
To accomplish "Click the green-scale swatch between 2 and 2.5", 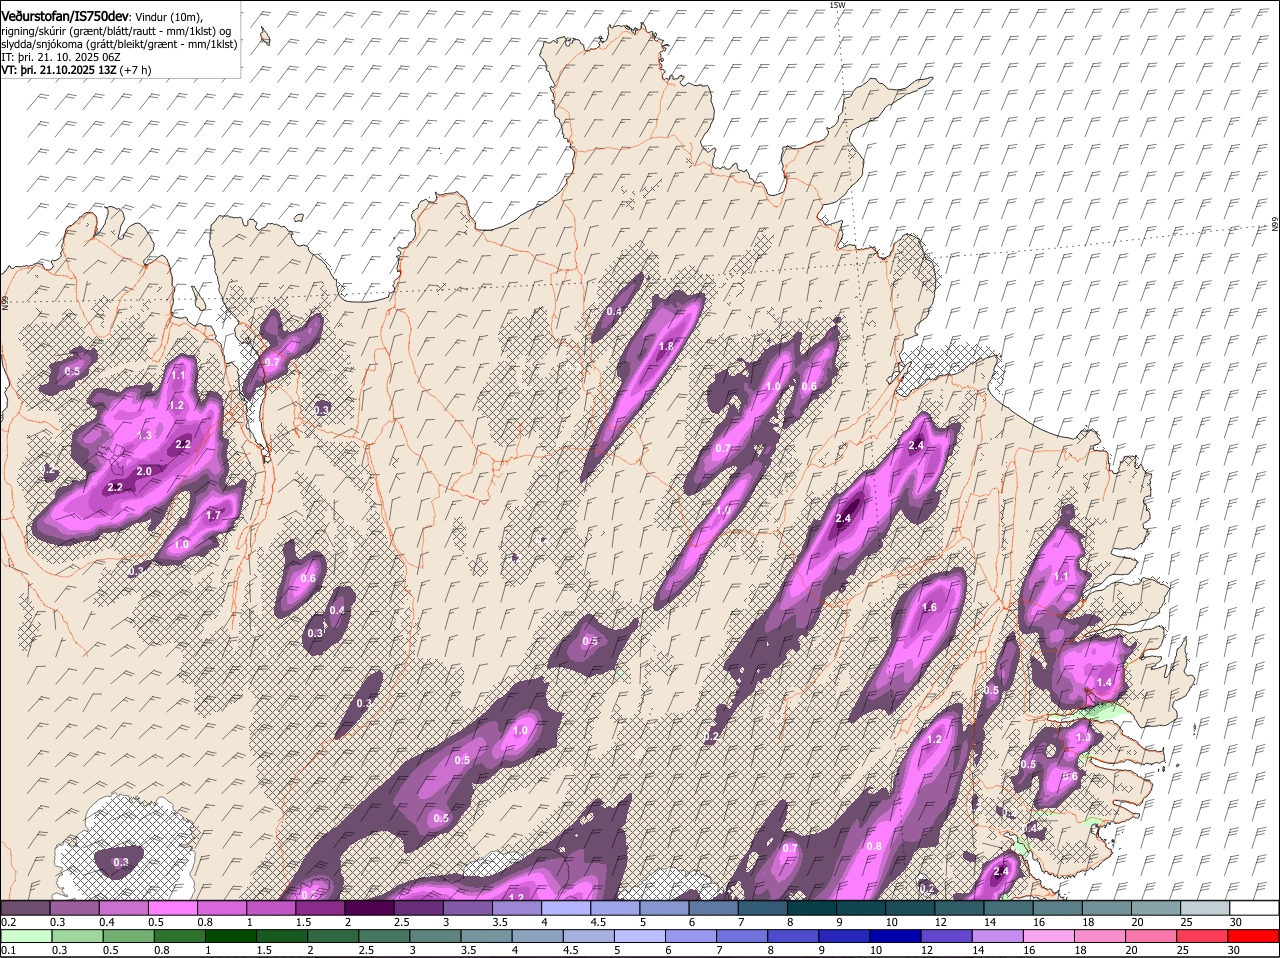I will tap(334, 937).
